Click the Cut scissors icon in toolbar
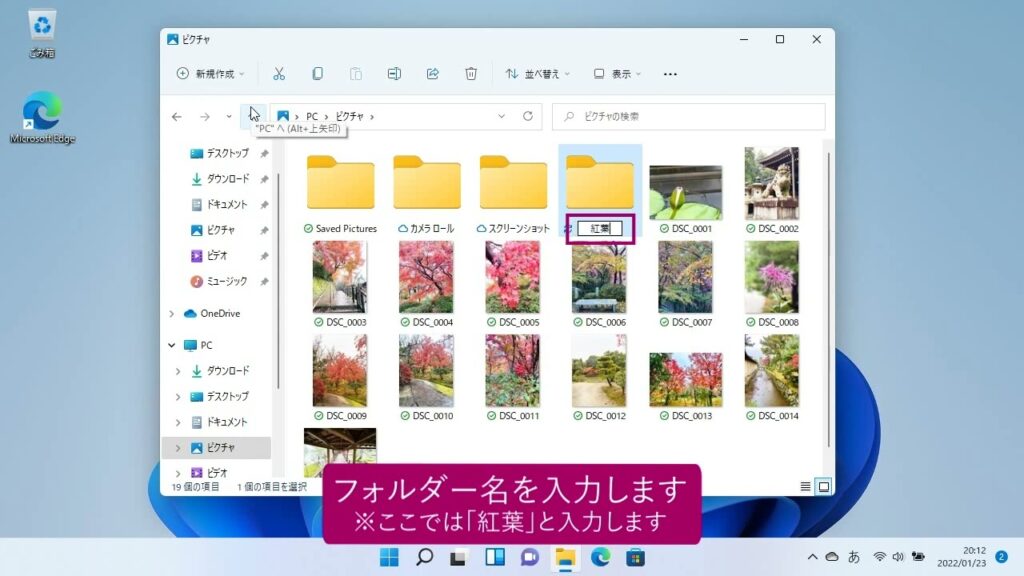Image resolution: width=1024 pixels, height=576 pixels. tap(279, 74)
